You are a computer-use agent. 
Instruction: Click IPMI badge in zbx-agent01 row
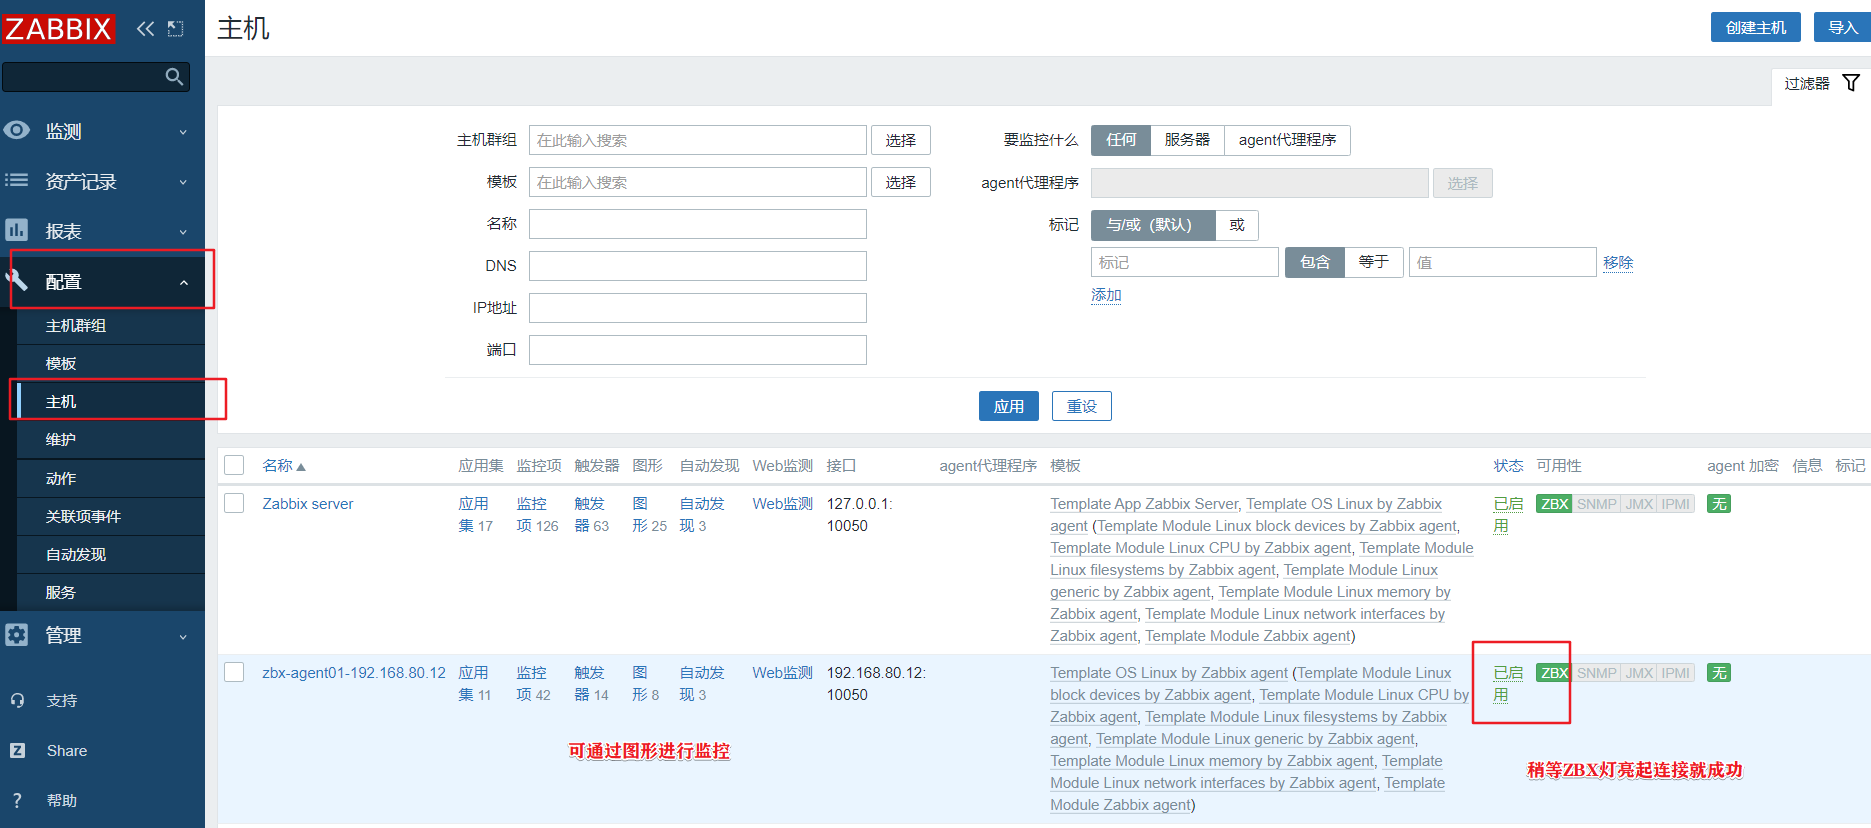point(1675,673)
